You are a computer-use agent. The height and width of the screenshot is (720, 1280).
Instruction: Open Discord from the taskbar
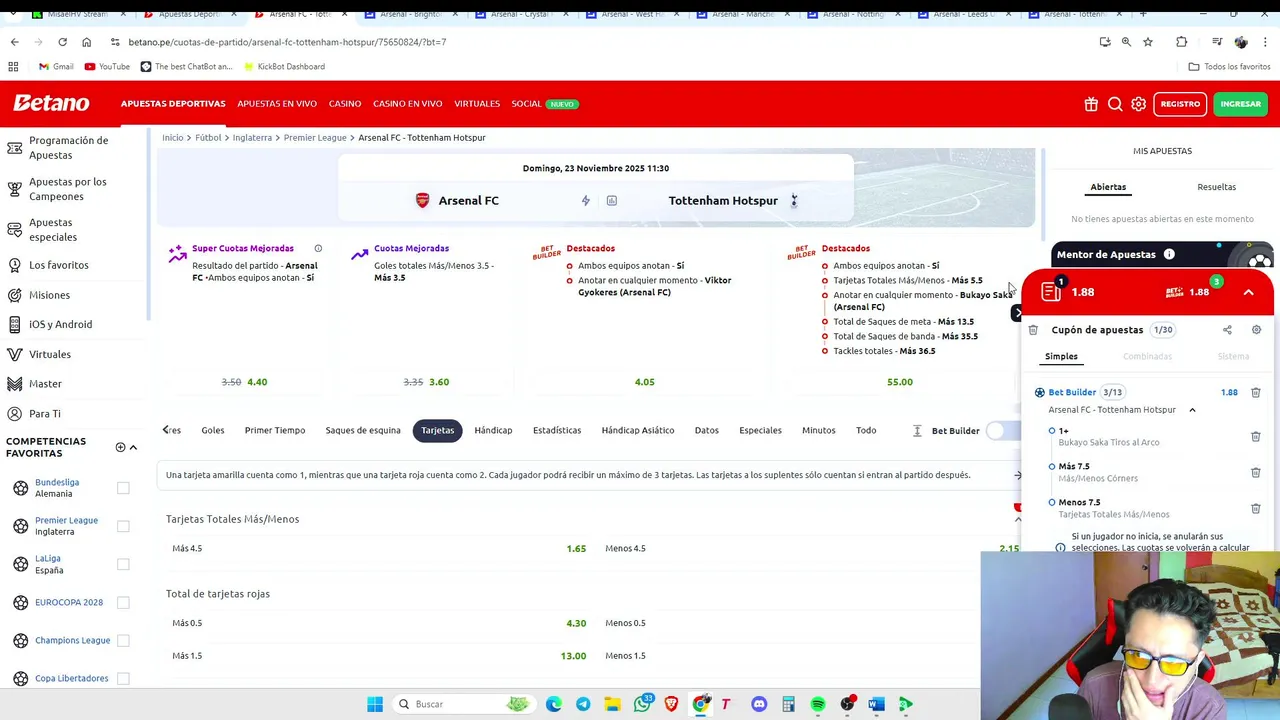(759, 704)
